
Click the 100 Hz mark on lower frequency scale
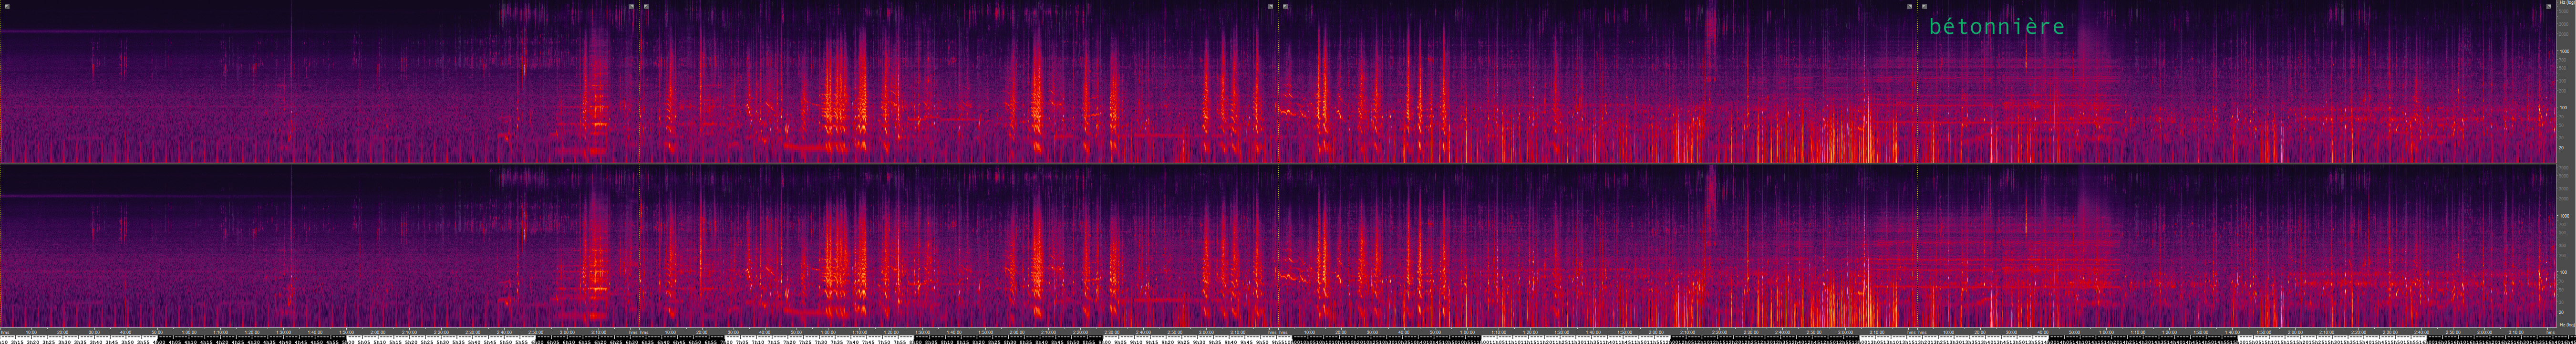point(2563,272)
